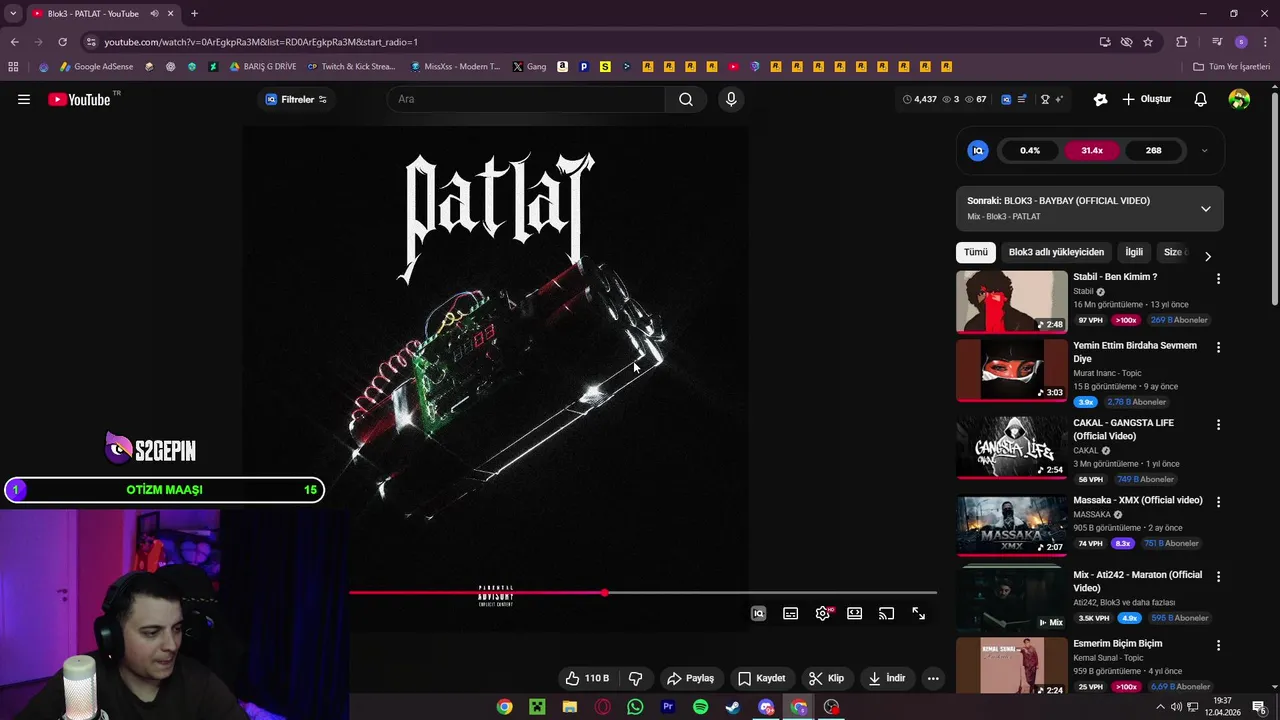Click the Chrome address bar URL
This screenshot has height=720, width=1280.
(261, 42)
